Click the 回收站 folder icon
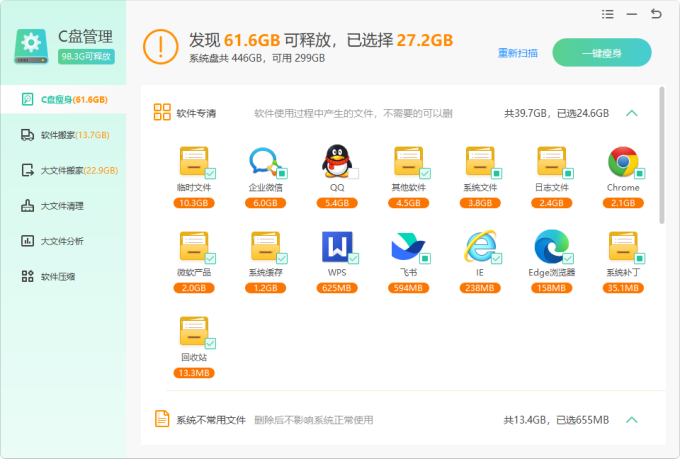The height and width of the screenshot is (459, 680). pos(193,331)
